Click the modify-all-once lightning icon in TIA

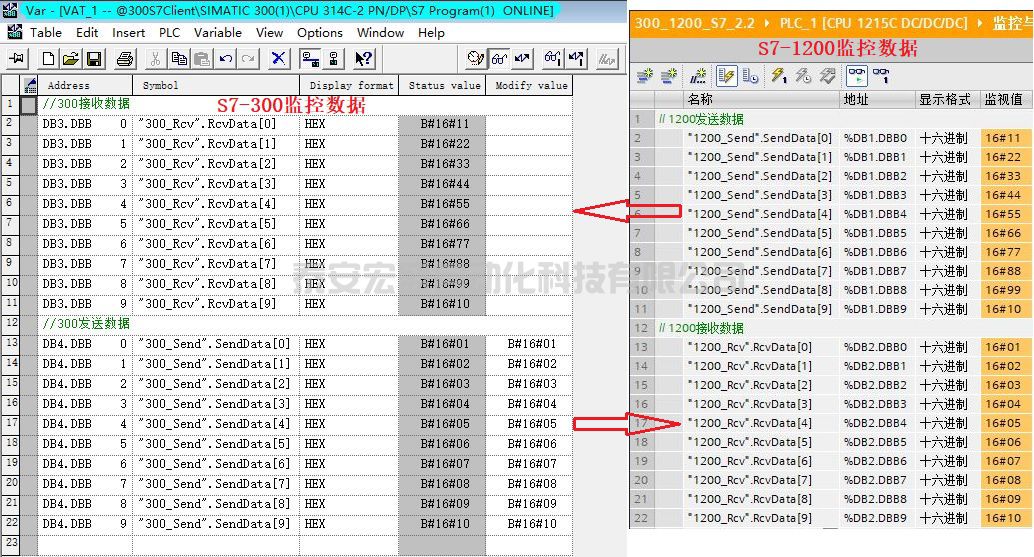tap(778, 76)
